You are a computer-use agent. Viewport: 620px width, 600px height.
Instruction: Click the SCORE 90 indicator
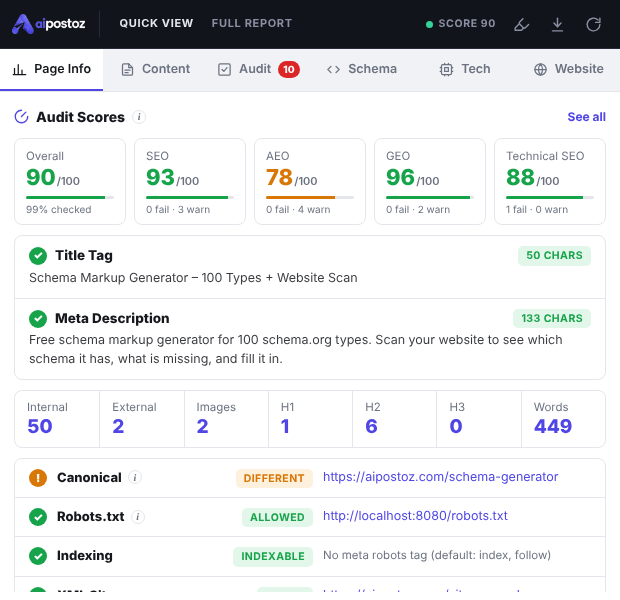pos(461,24)
